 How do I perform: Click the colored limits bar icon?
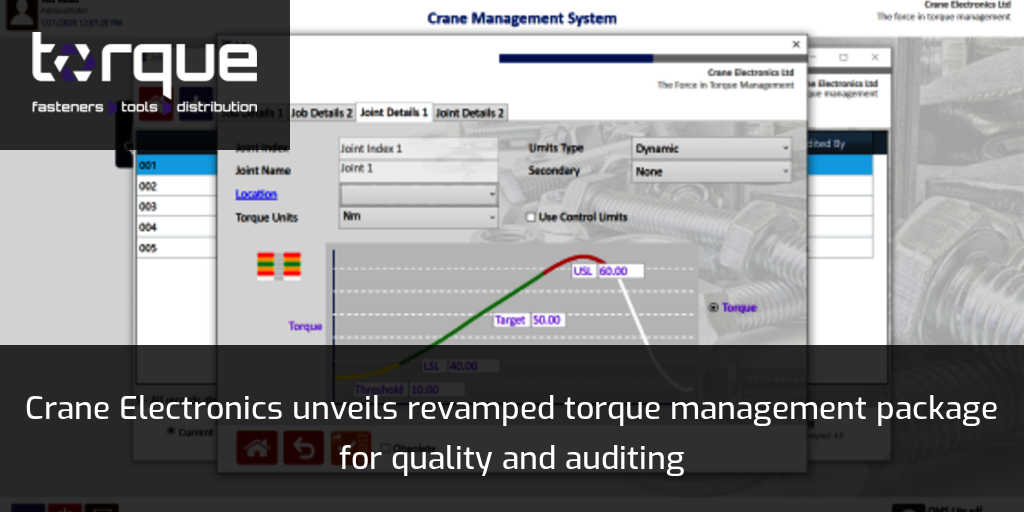pos(279,265)
